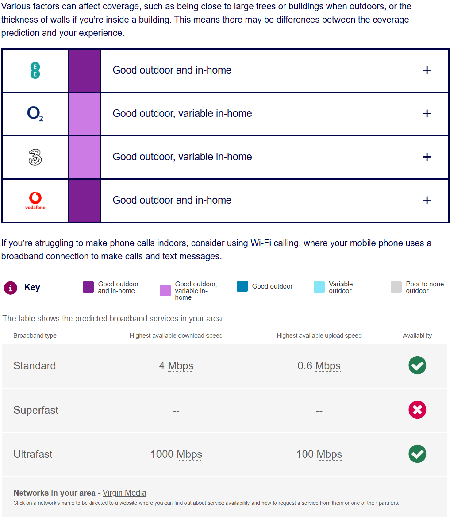
Task: Click light purple swatch in O2 row
Action: click(x=85, y=114)
